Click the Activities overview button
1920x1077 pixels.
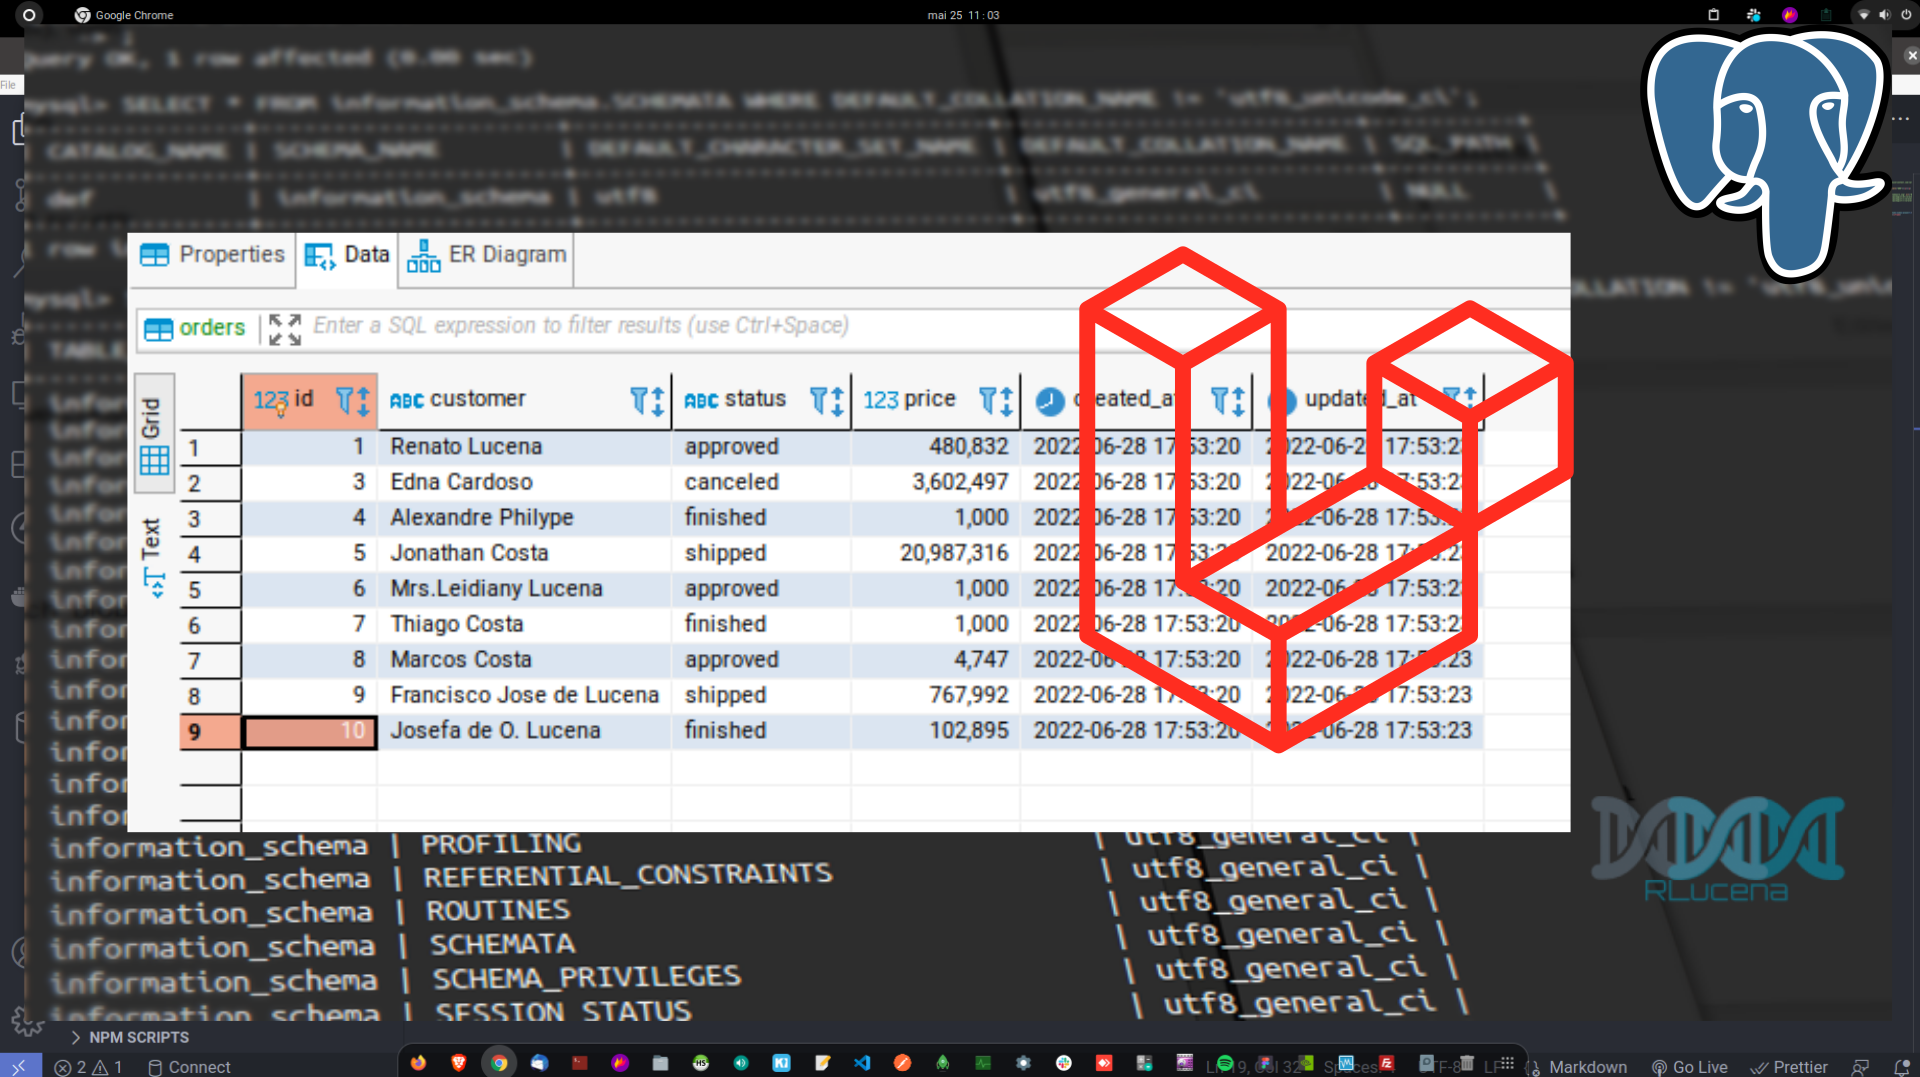click(29, 14)
